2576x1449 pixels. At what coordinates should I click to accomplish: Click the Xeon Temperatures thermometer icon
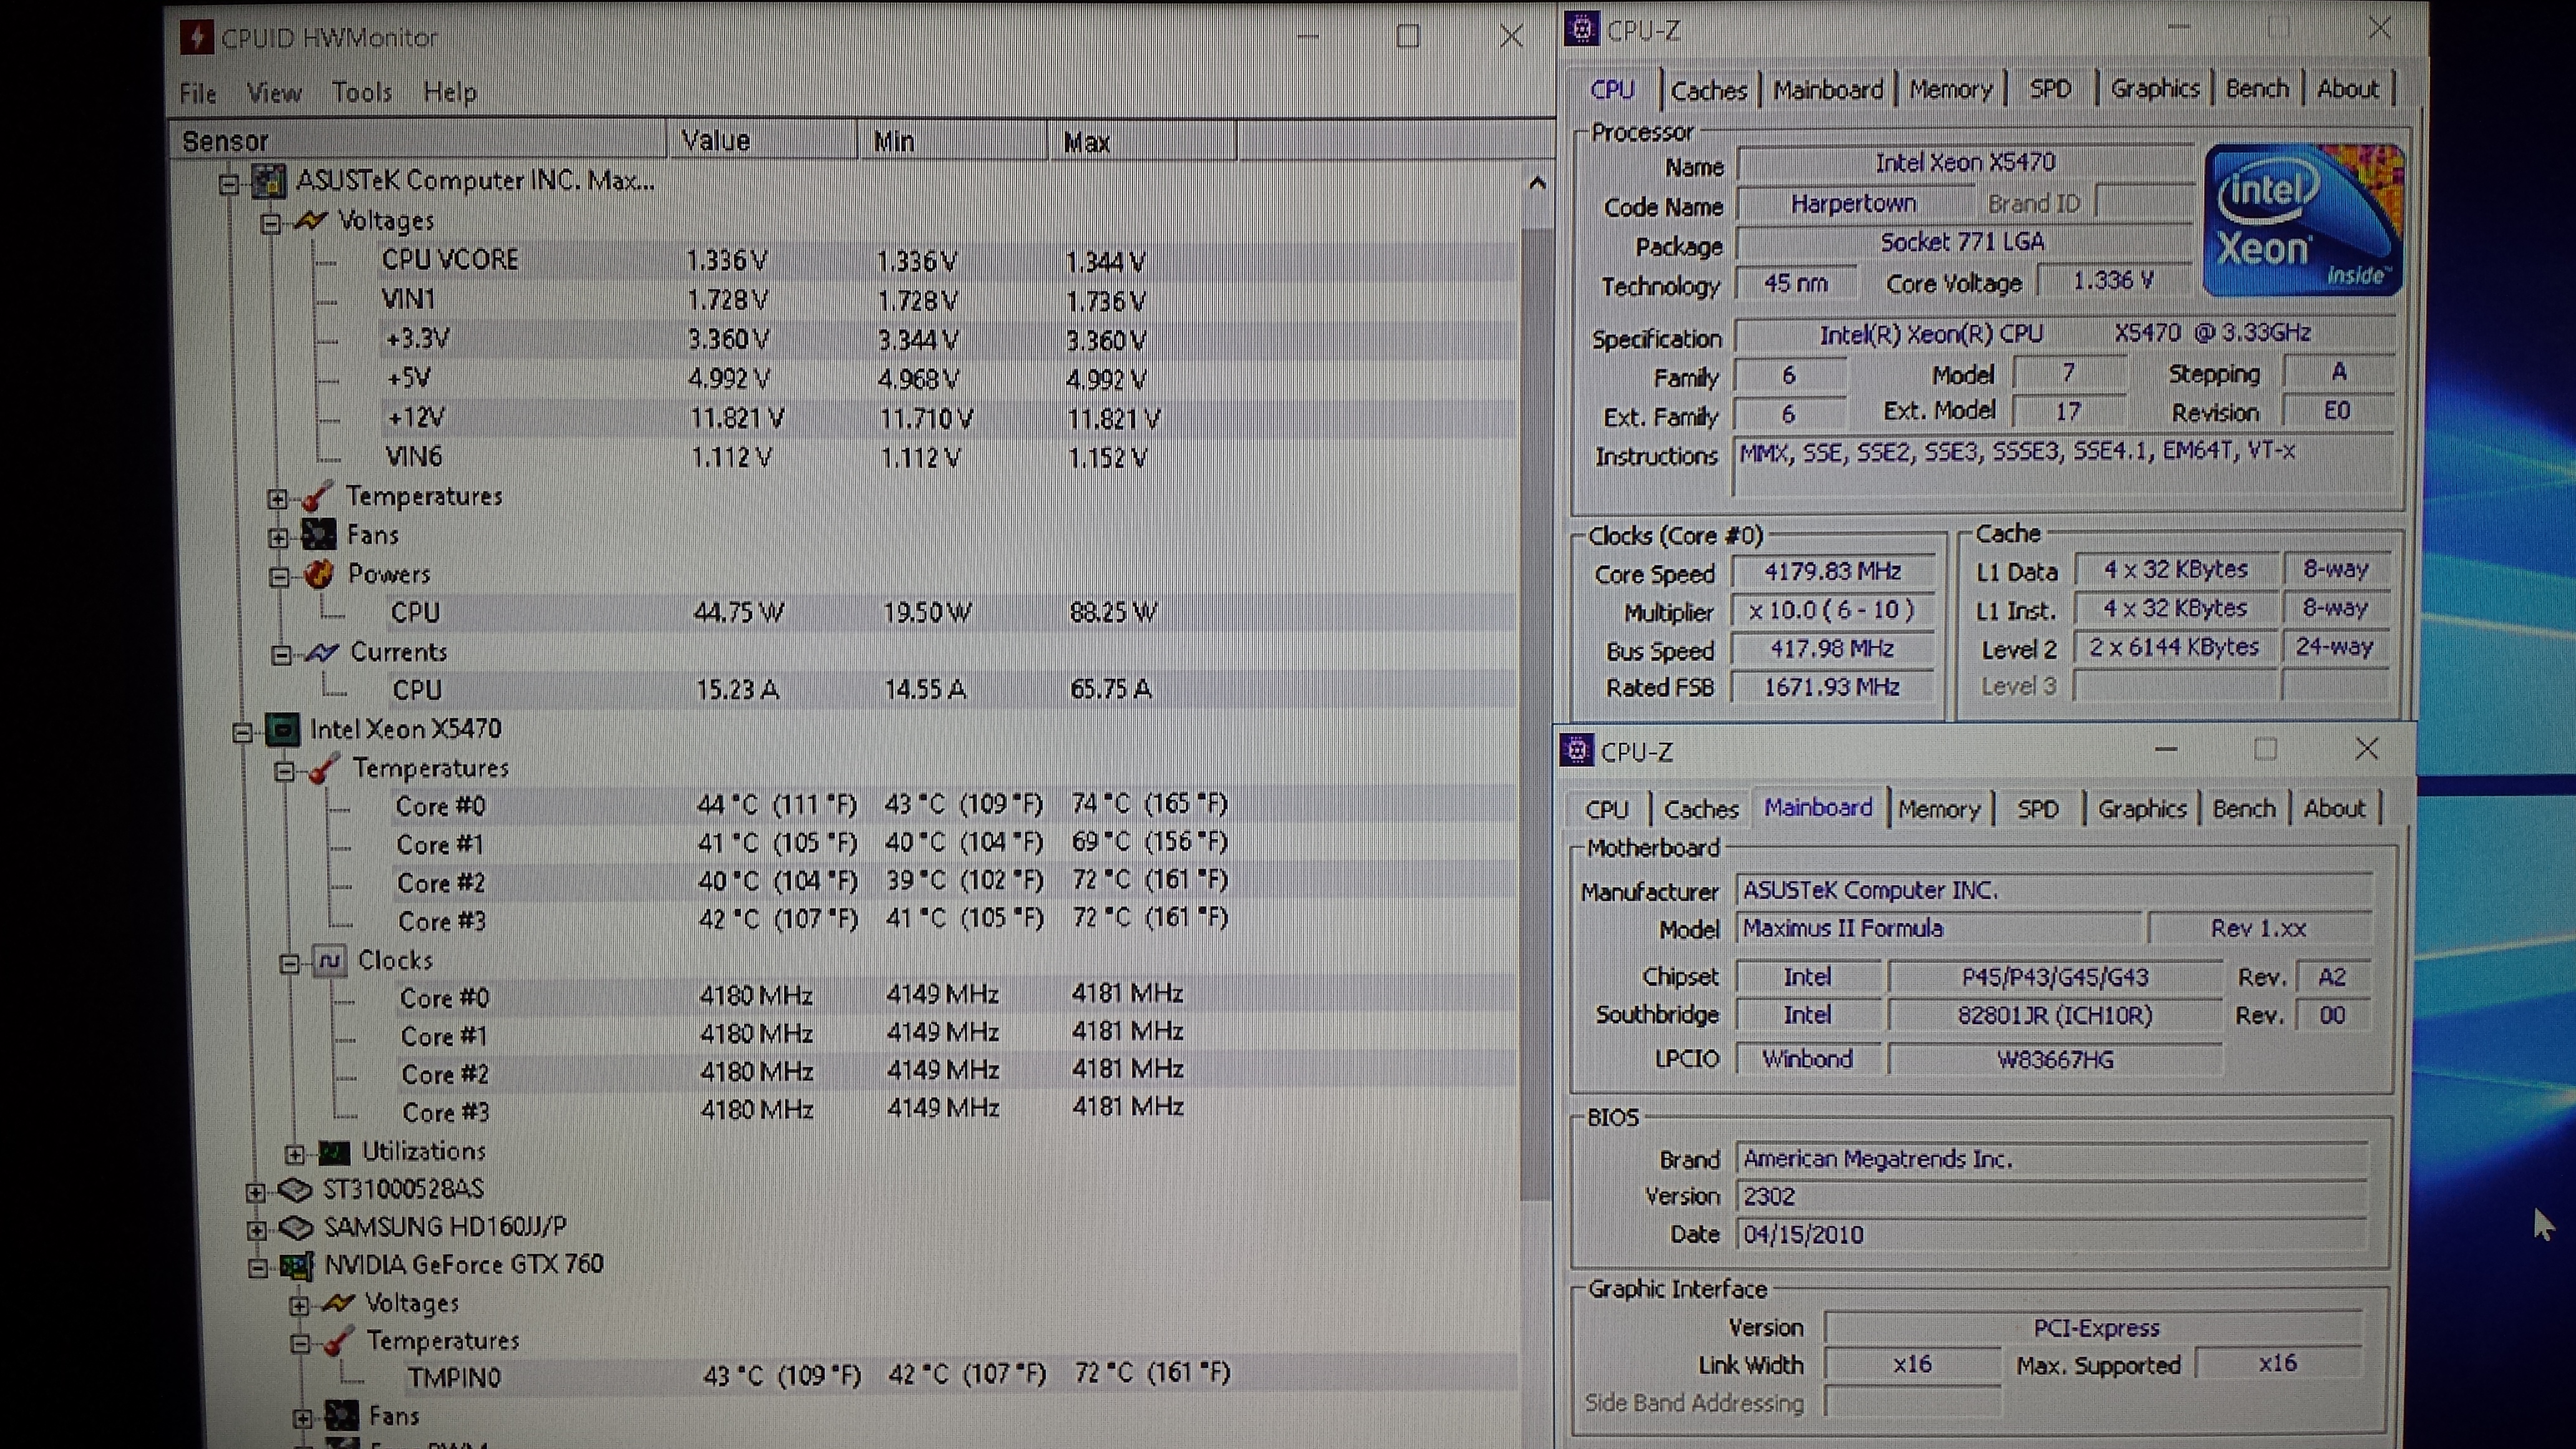point(324,768)
